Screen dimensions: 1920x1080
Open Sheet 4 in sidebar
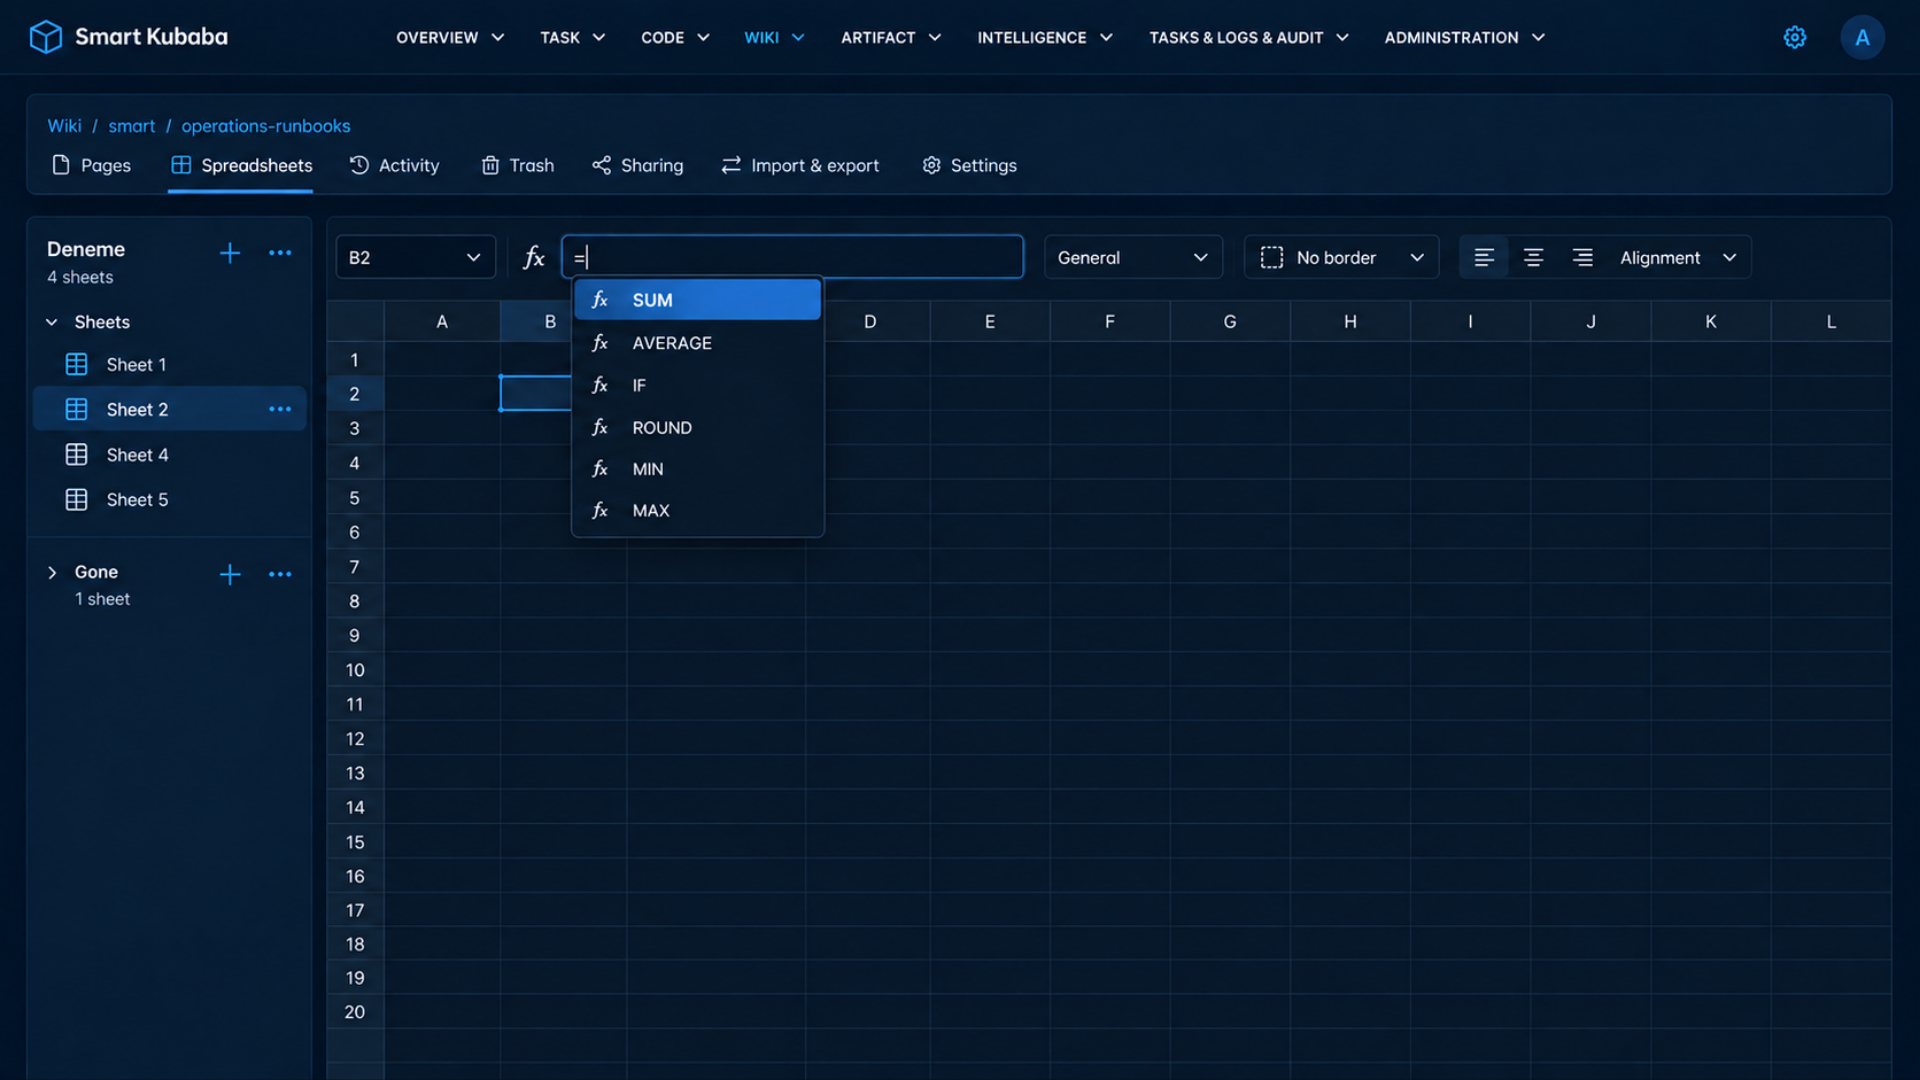point(170,455)
